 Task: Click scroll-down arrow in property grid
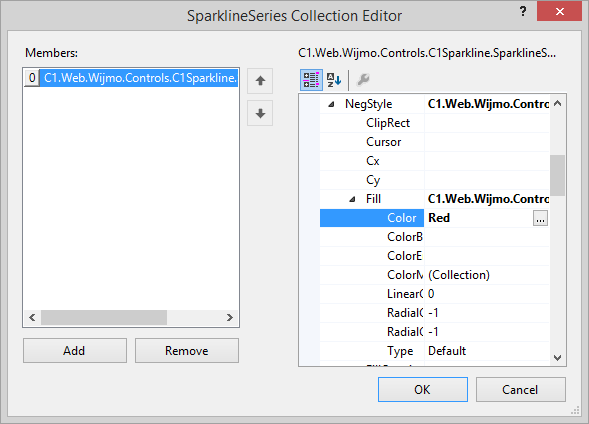(x=558, y=358)
